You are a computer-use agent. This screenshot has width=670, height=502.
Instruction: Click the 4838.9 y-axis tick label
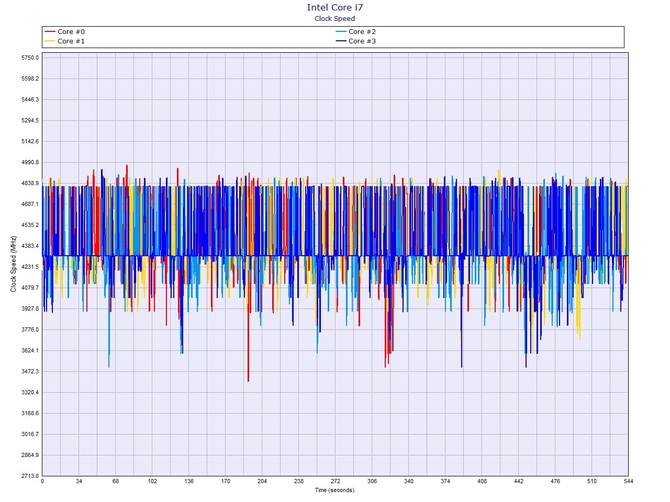(28, 183)
